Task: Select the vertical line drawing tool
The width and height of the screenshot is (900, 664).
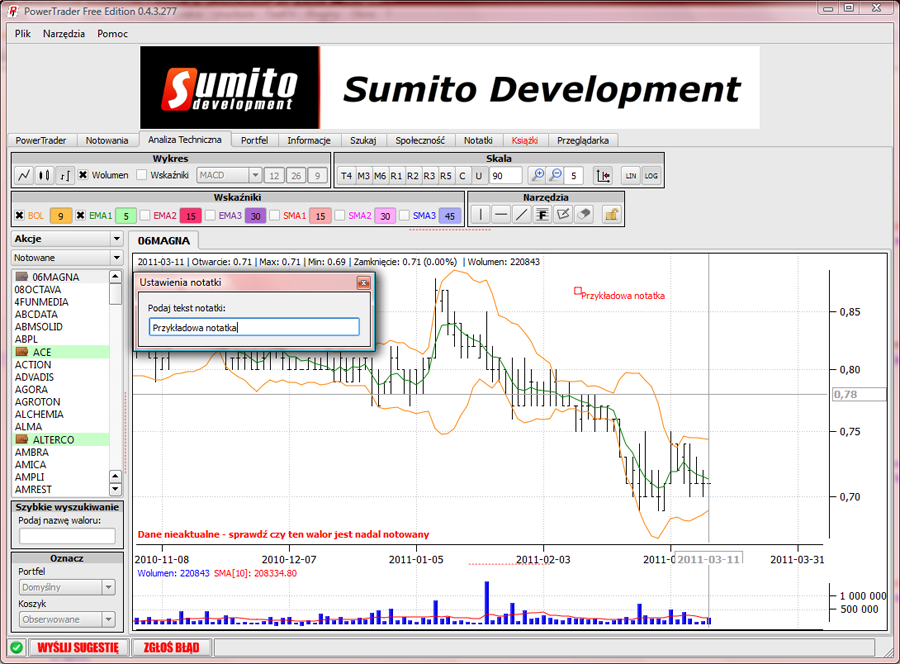Action: click(x=480, y=215)
